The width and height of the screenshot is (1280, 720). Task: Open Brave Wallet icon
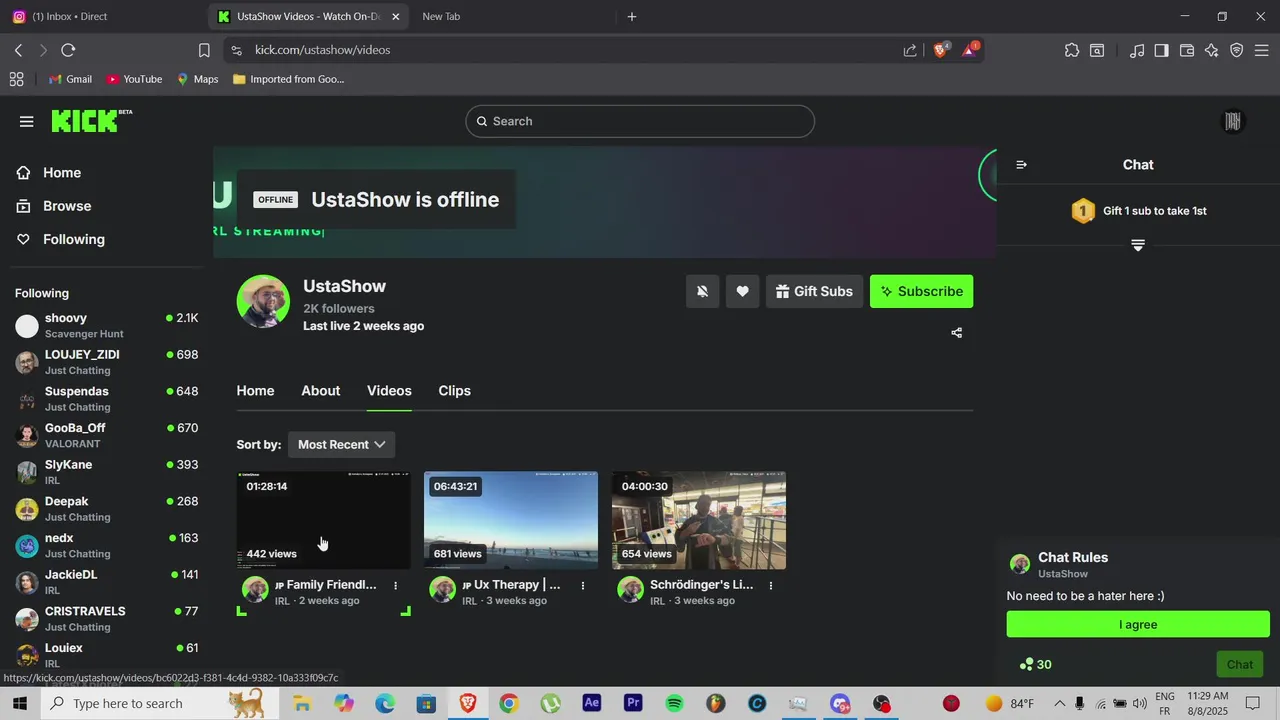point(1187,50)
